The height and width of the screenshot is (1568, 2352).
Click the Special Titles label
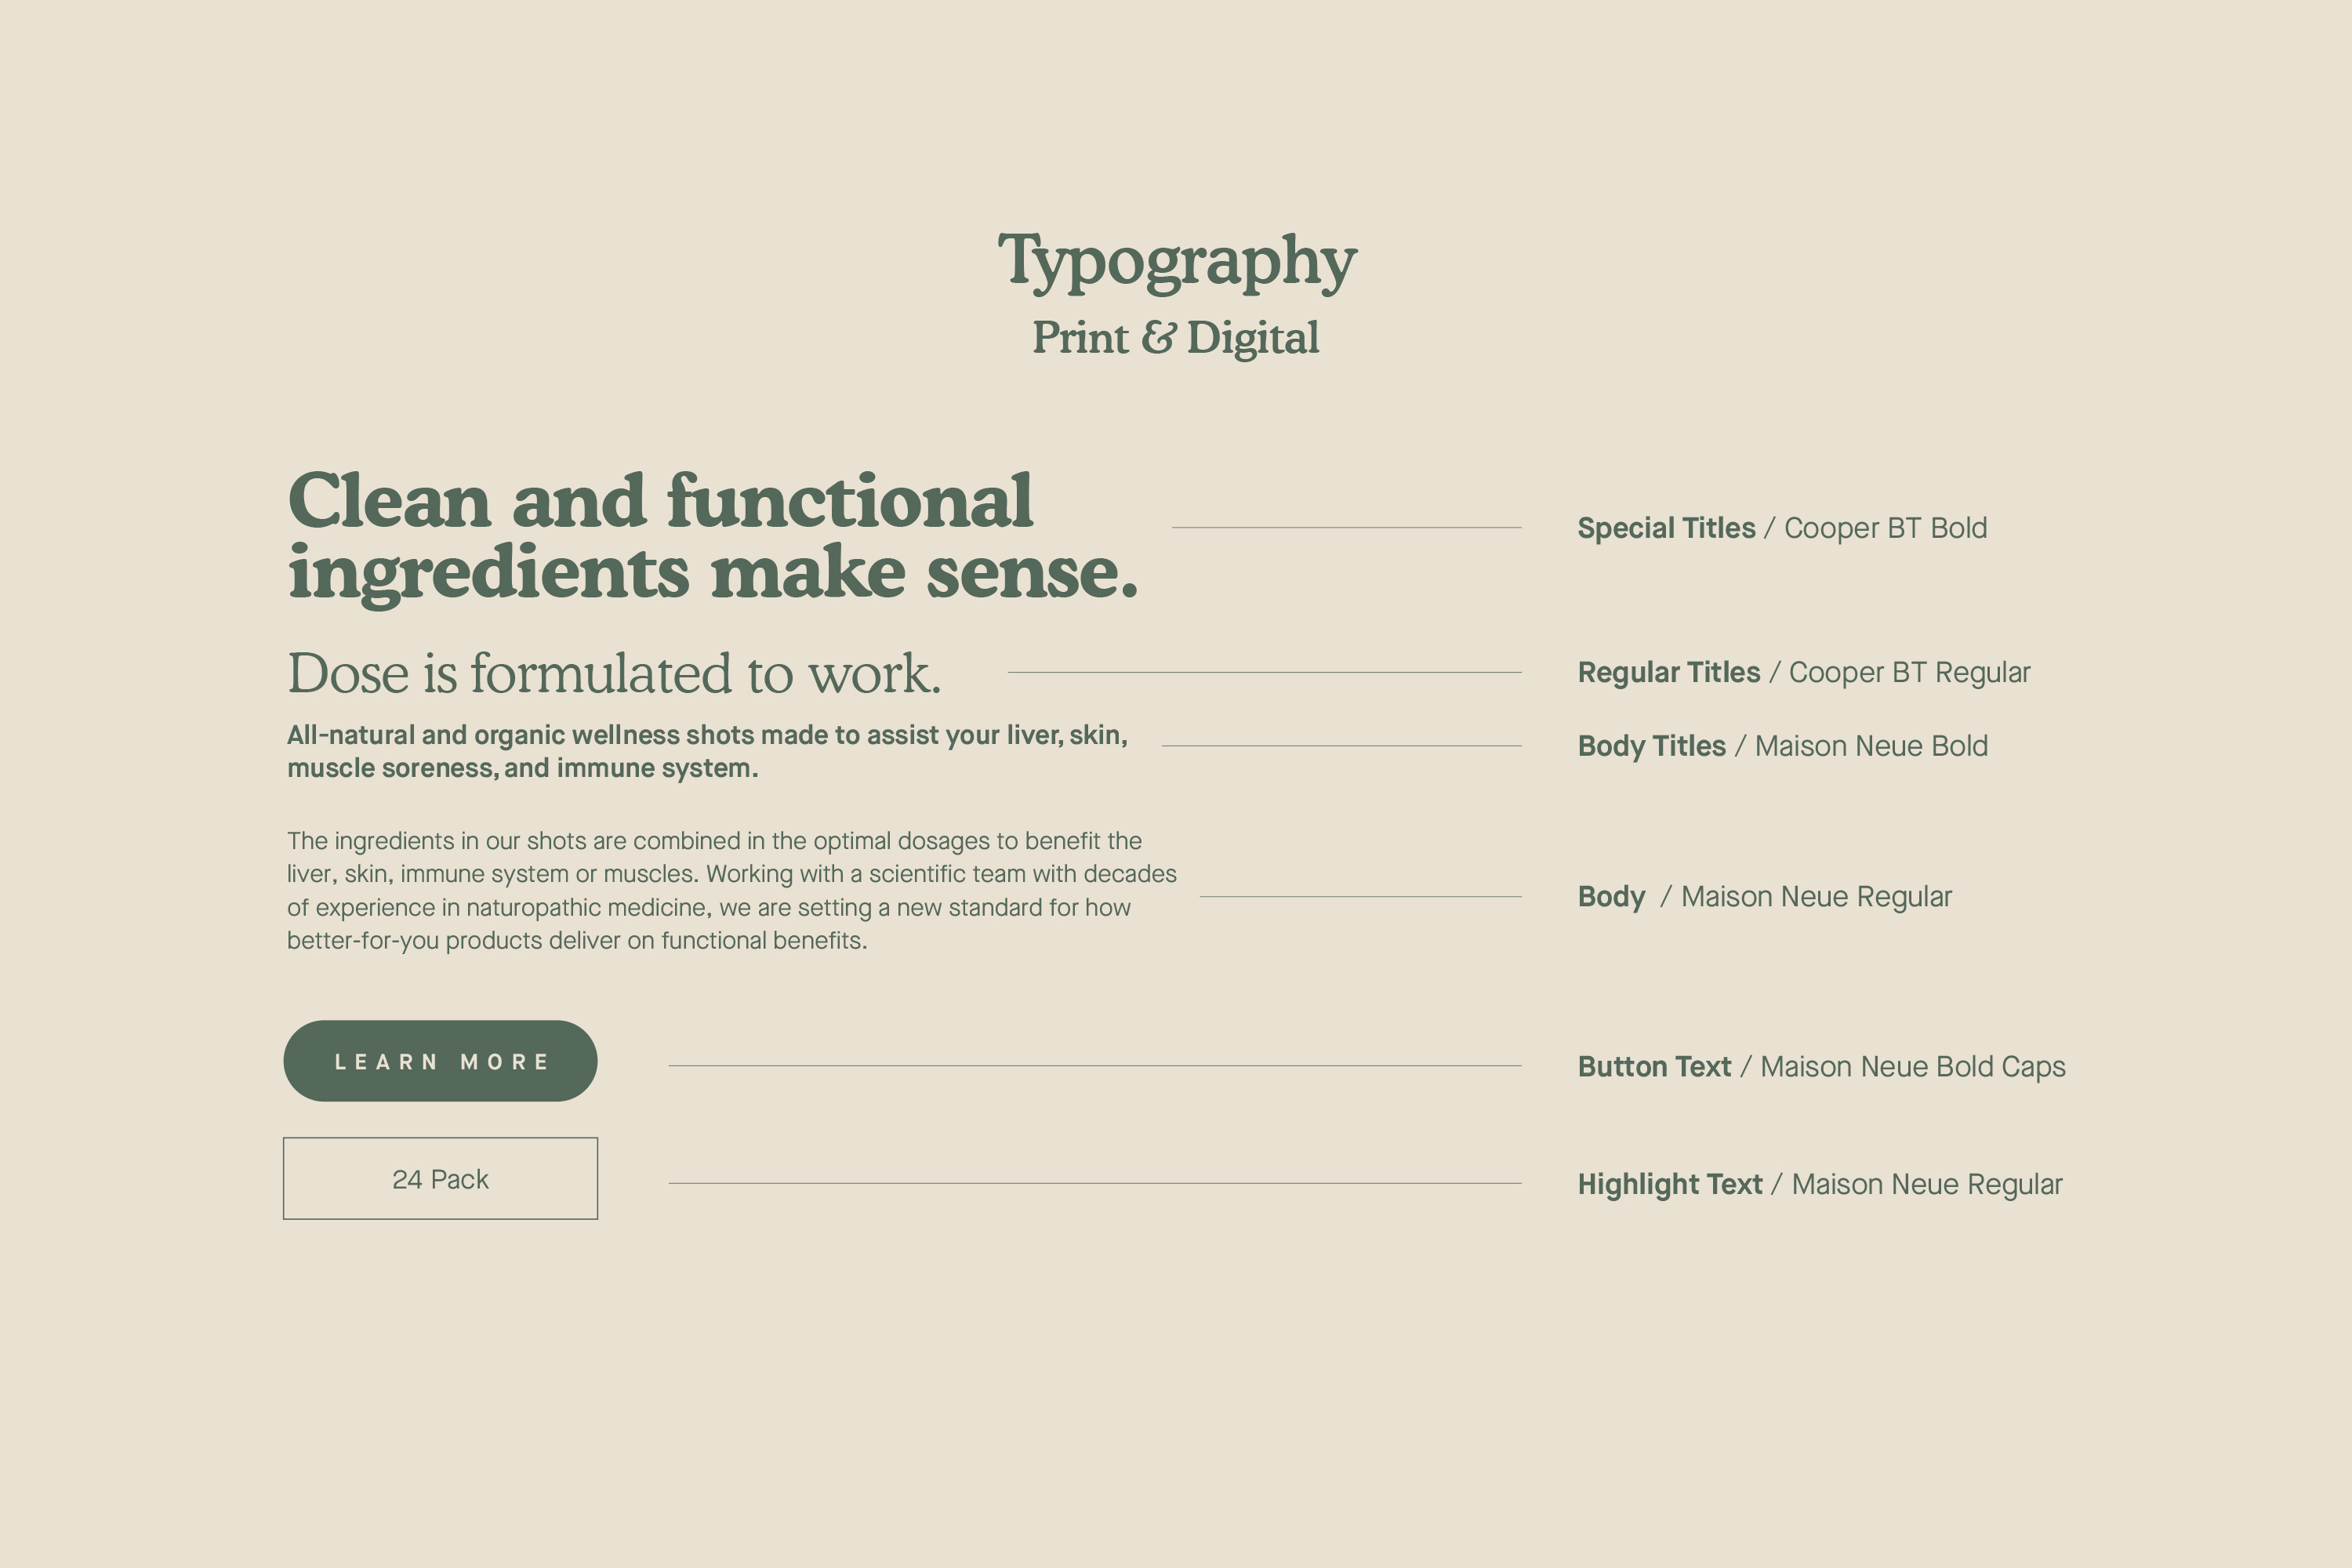[1666, 528]
